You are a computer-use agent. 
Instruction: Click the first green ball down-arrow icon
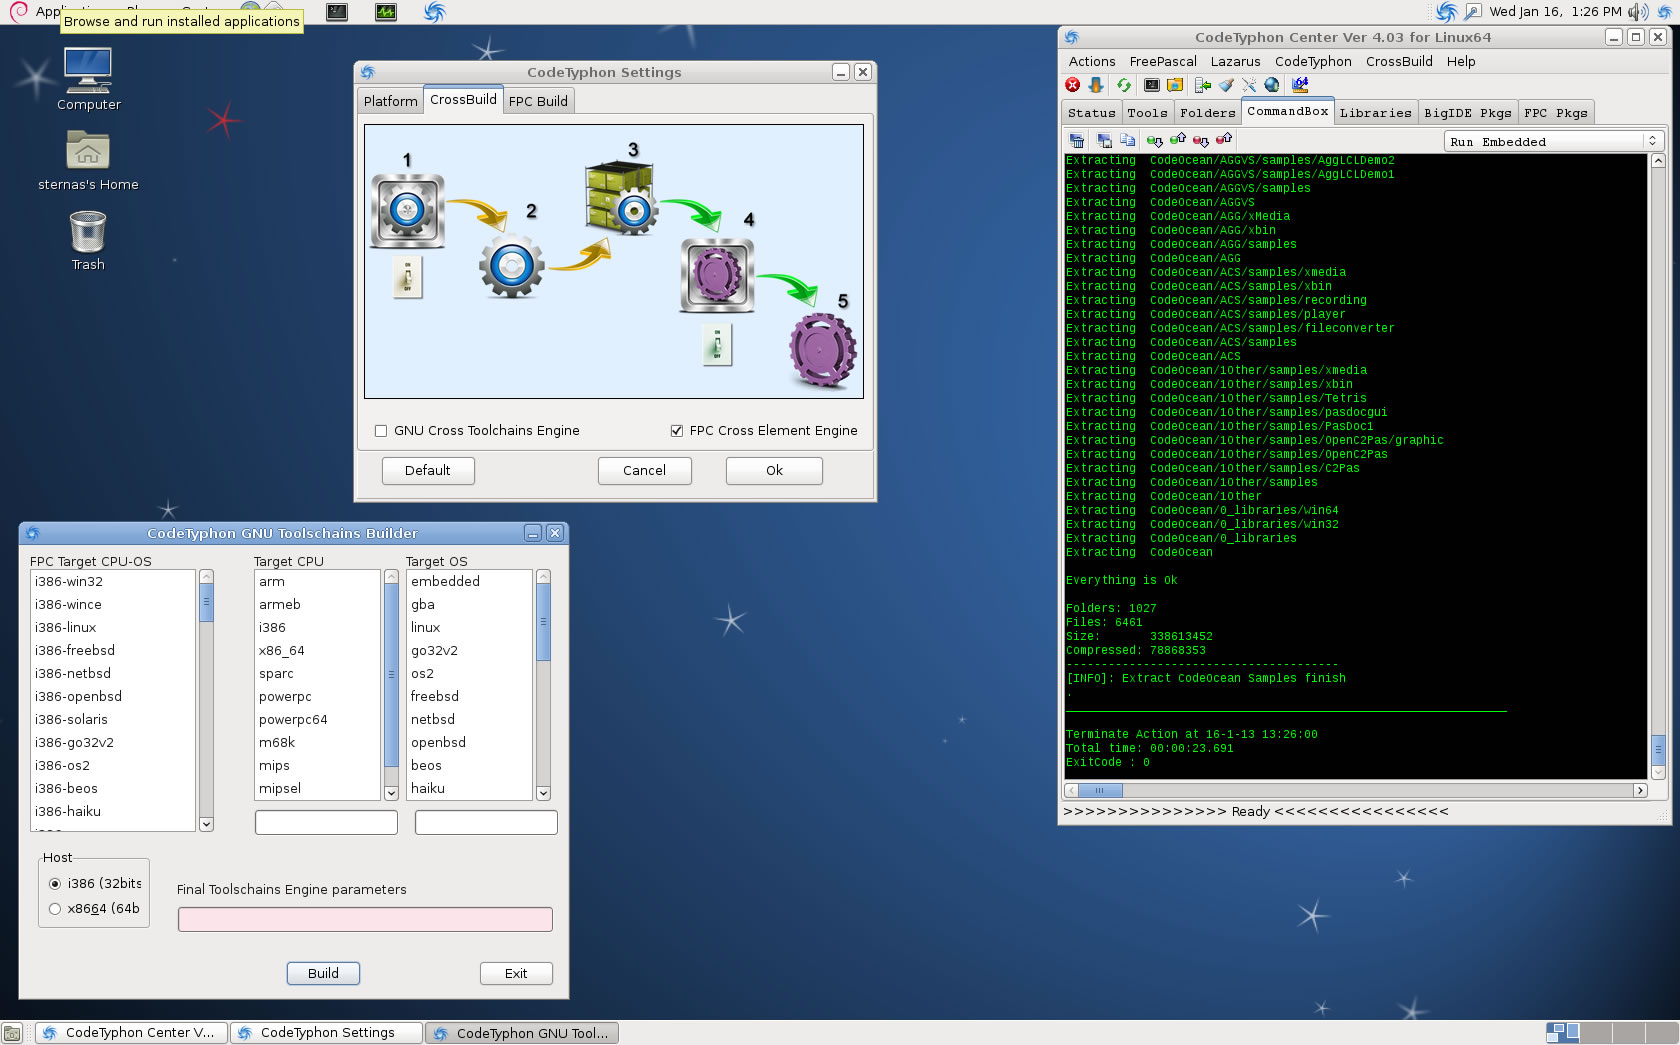[1155, 141]
